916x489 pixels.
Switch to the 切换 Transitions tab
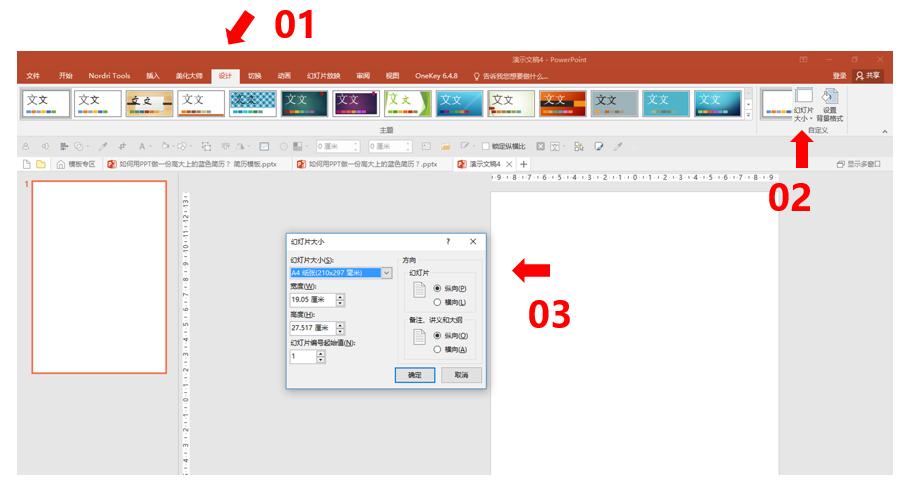point(254,76)
